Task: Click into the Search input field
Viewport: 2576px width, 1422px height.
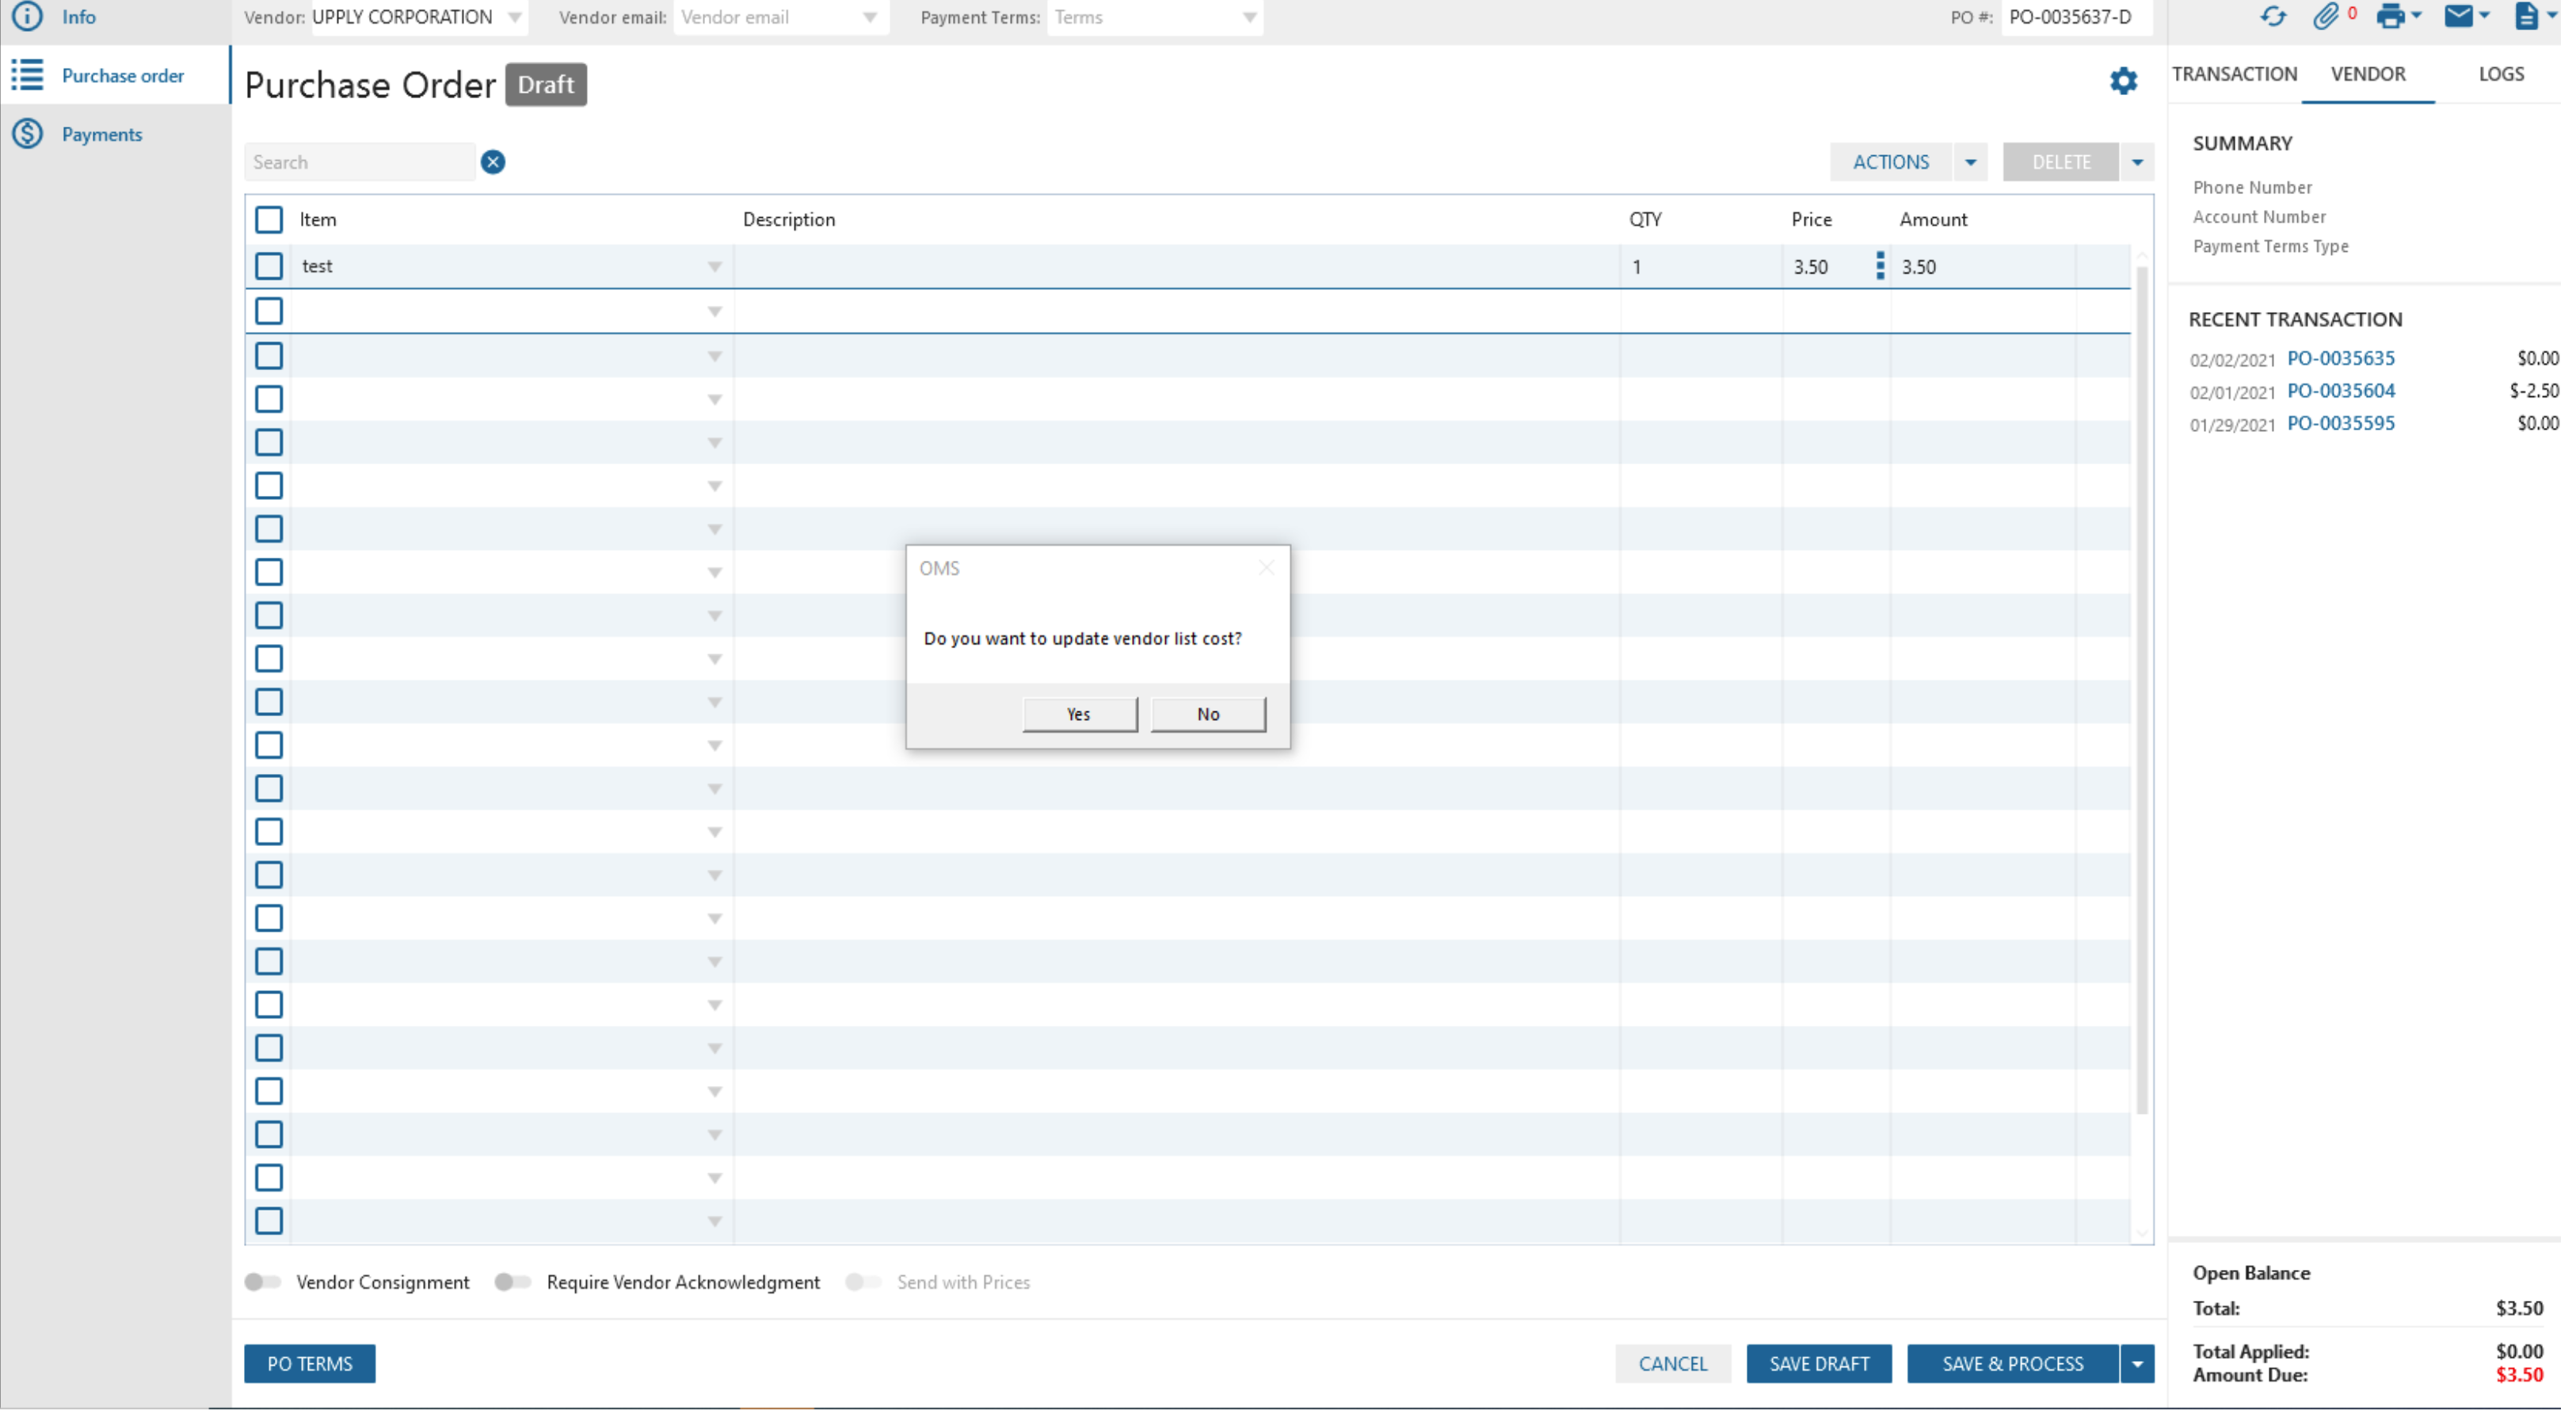Action: [360, 163]
